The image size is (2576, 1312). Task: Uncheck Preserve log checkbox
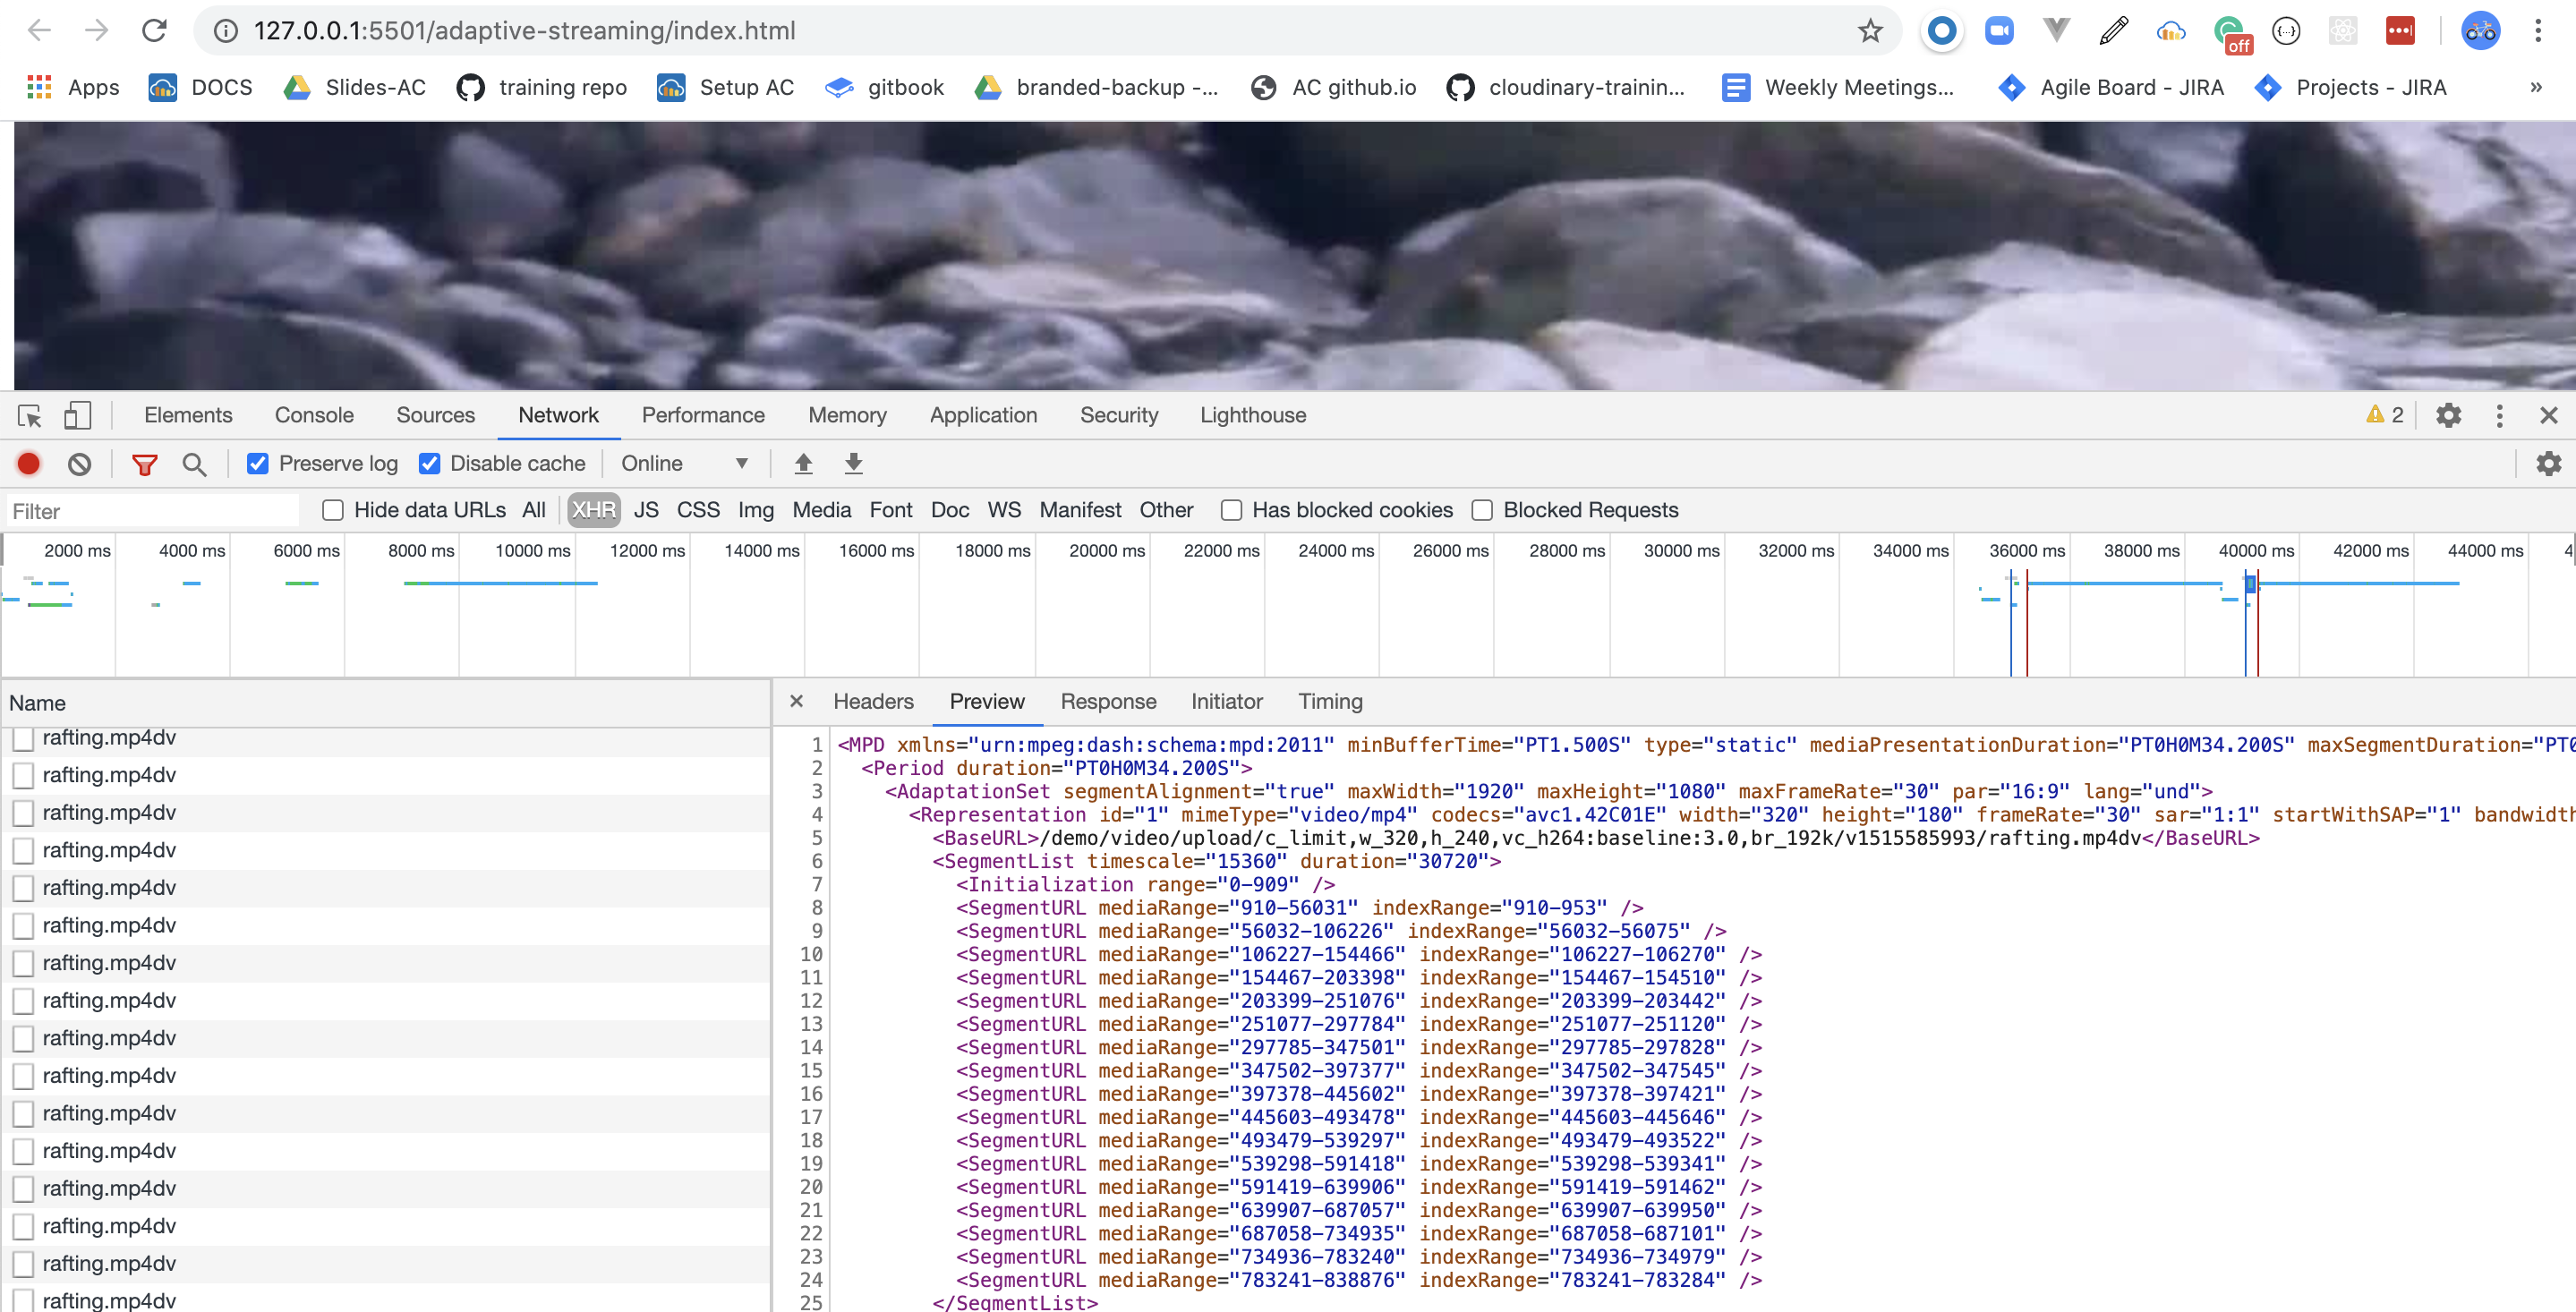pos(258,463)
